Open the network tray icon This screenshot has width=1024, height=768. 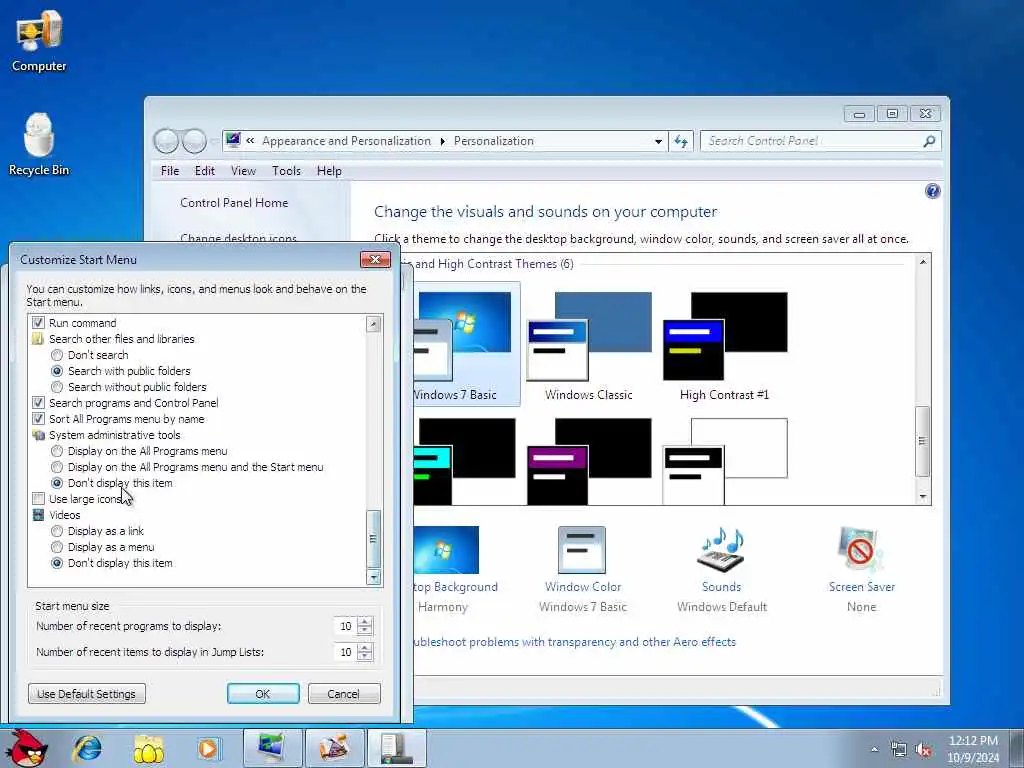point(899,750)
